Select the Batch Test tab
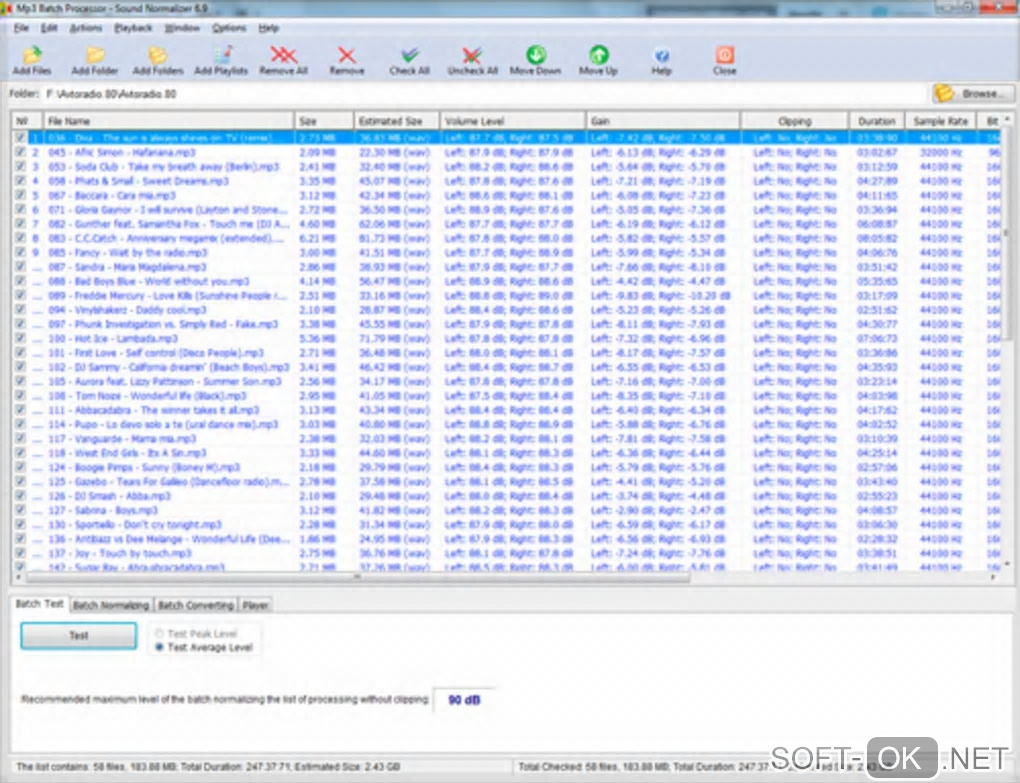This screenshot has width=1020, height=783. (x=40, y=604)
